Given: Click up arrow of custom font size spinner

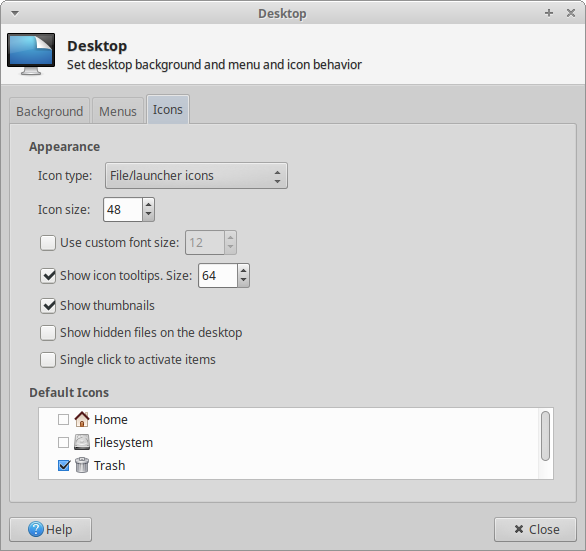Looking at the screenshot, I should pyautogui.click(x=230, y=237).
